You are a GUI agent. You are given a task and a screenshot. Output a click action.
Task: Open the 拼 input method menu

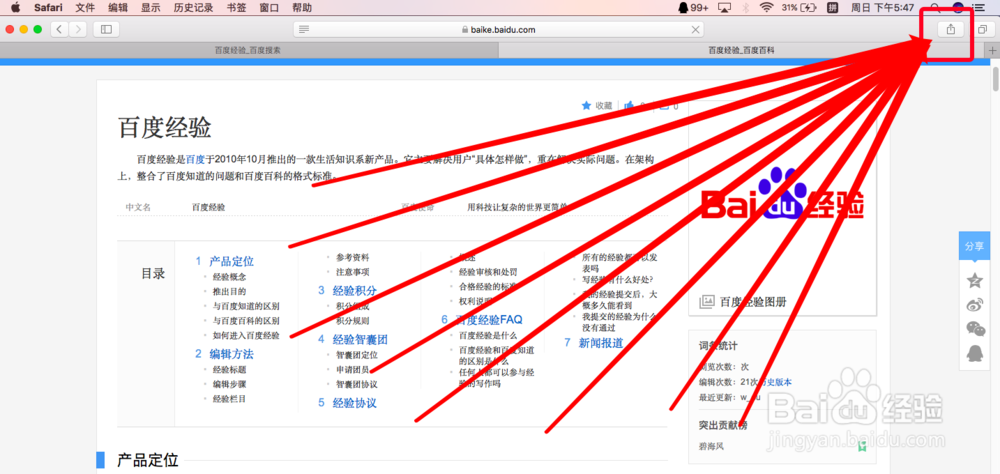pos(832,8)
